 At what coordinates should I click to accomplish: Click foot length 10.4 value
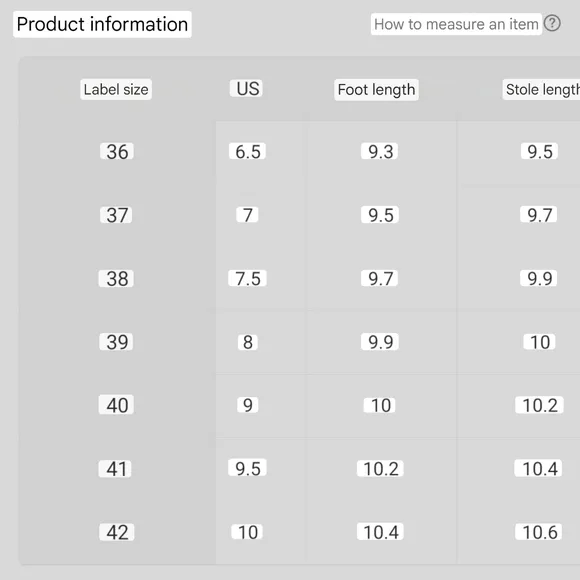(381, 532)
